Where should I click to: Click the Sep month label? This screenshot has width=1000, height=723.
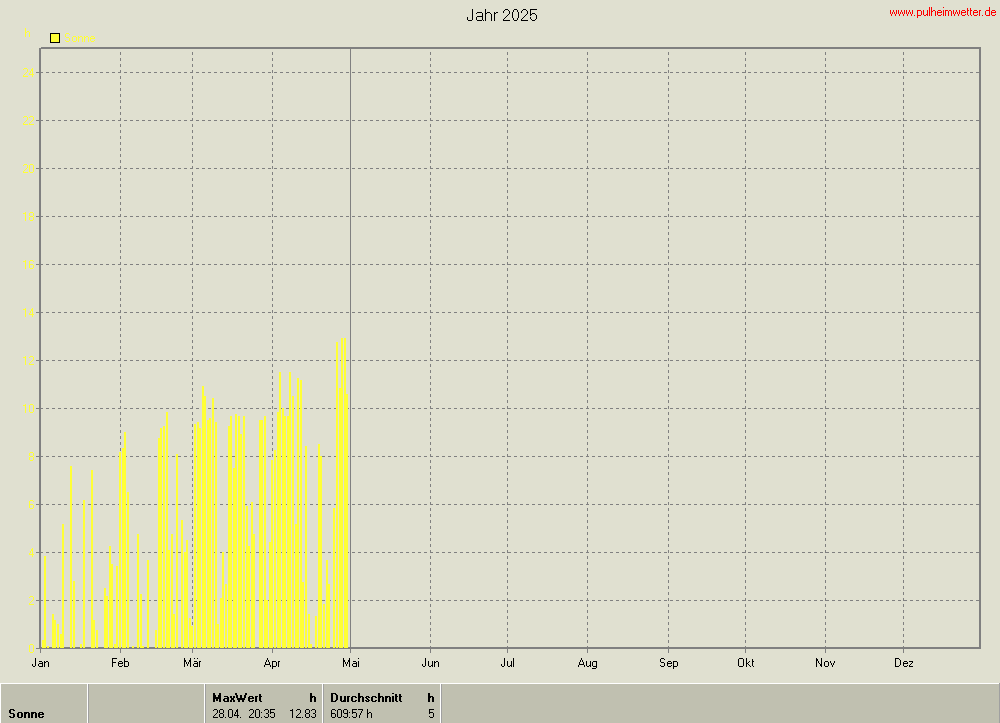(668, 663)
